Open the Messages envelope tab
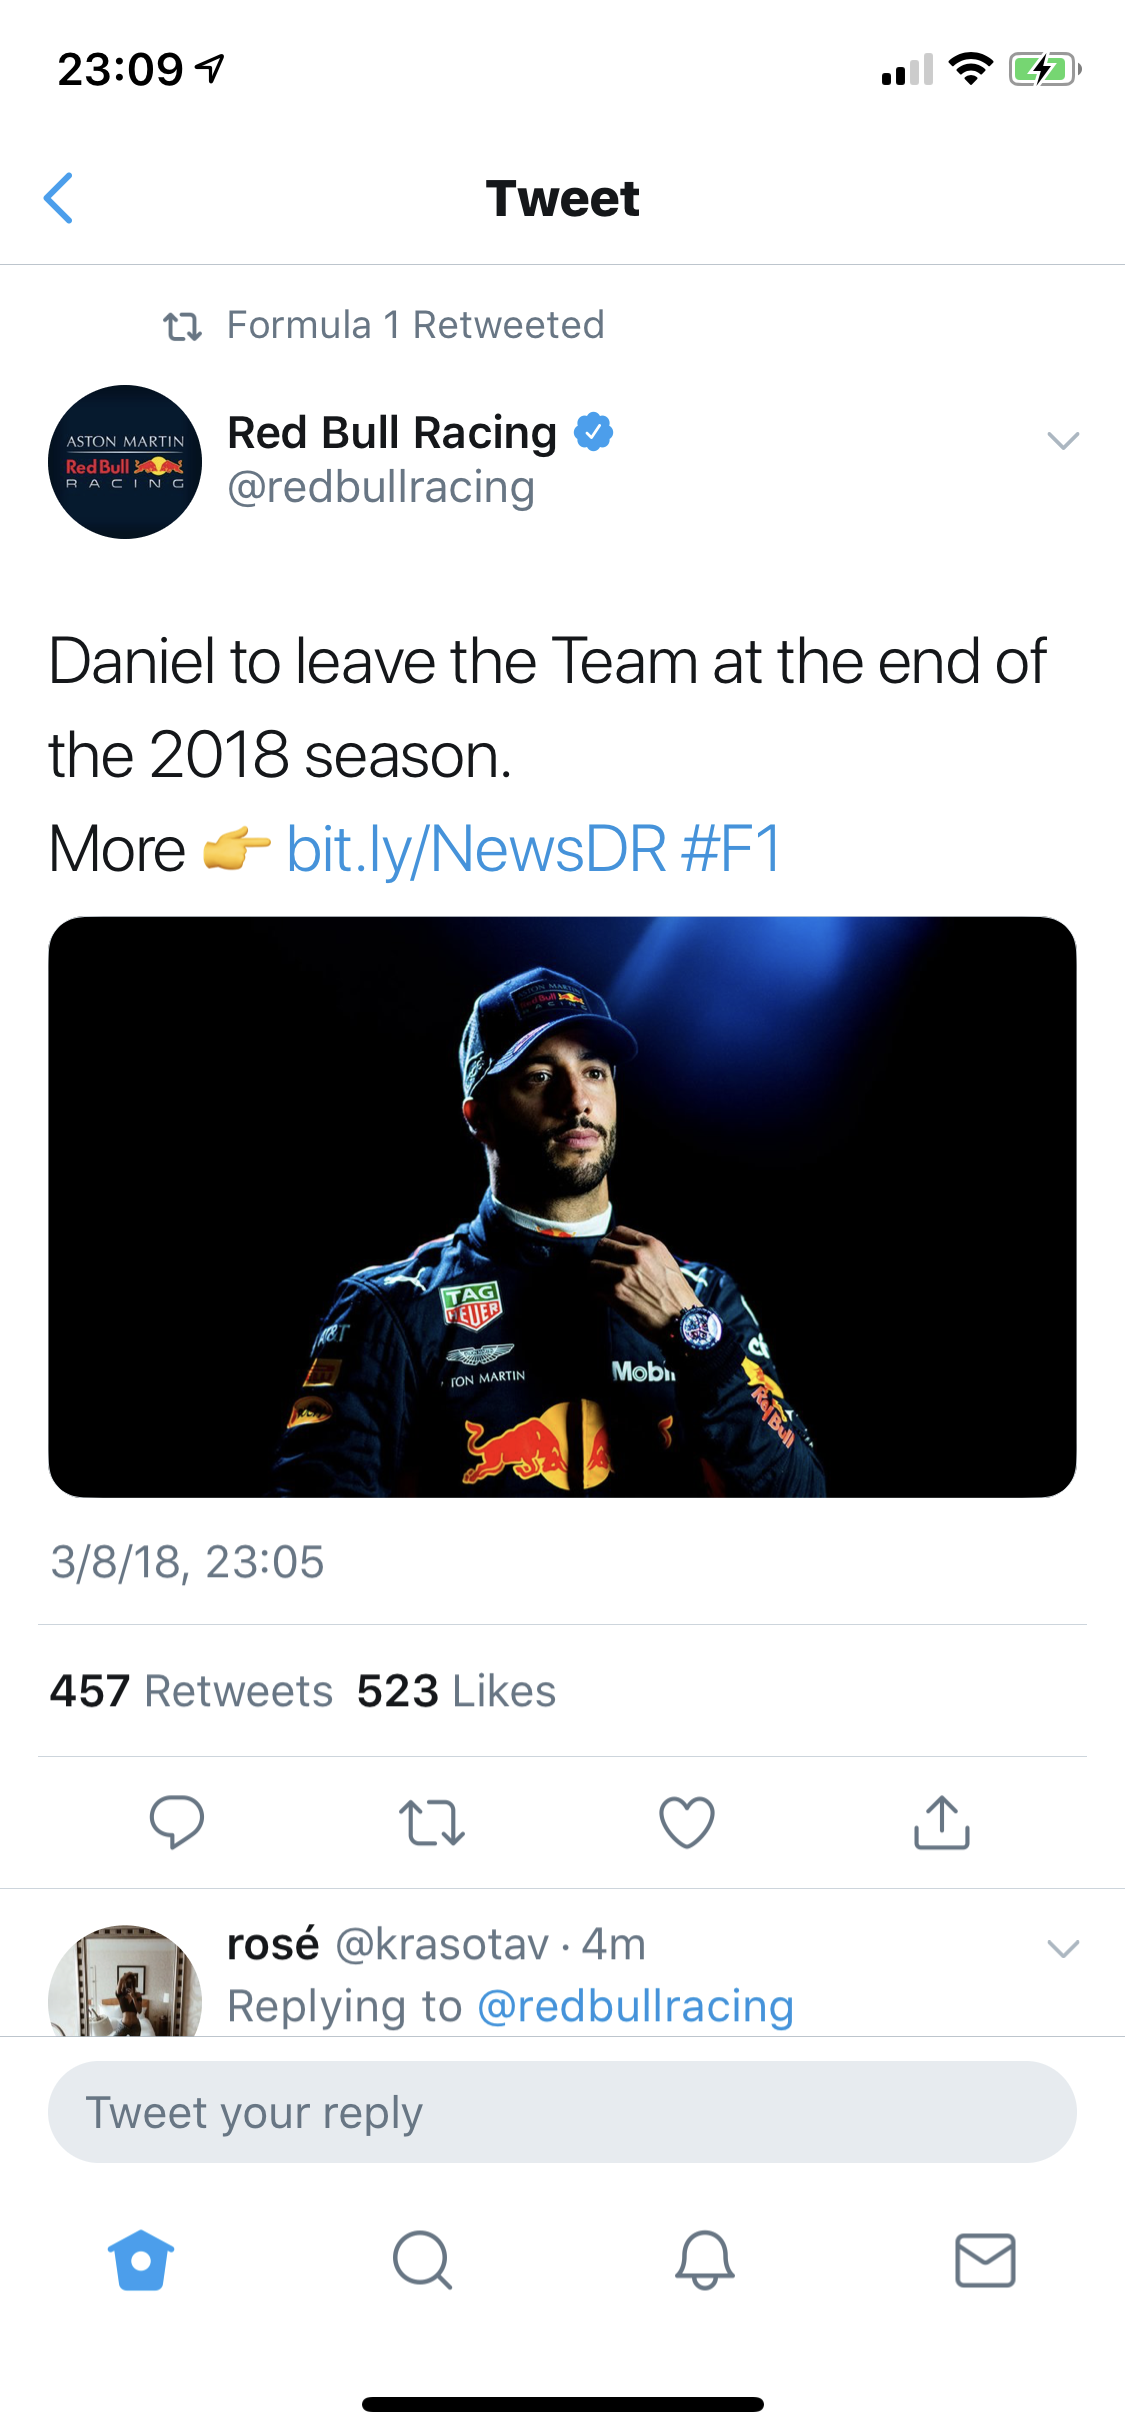1125x2436 pixels. tap(985, 2260)
